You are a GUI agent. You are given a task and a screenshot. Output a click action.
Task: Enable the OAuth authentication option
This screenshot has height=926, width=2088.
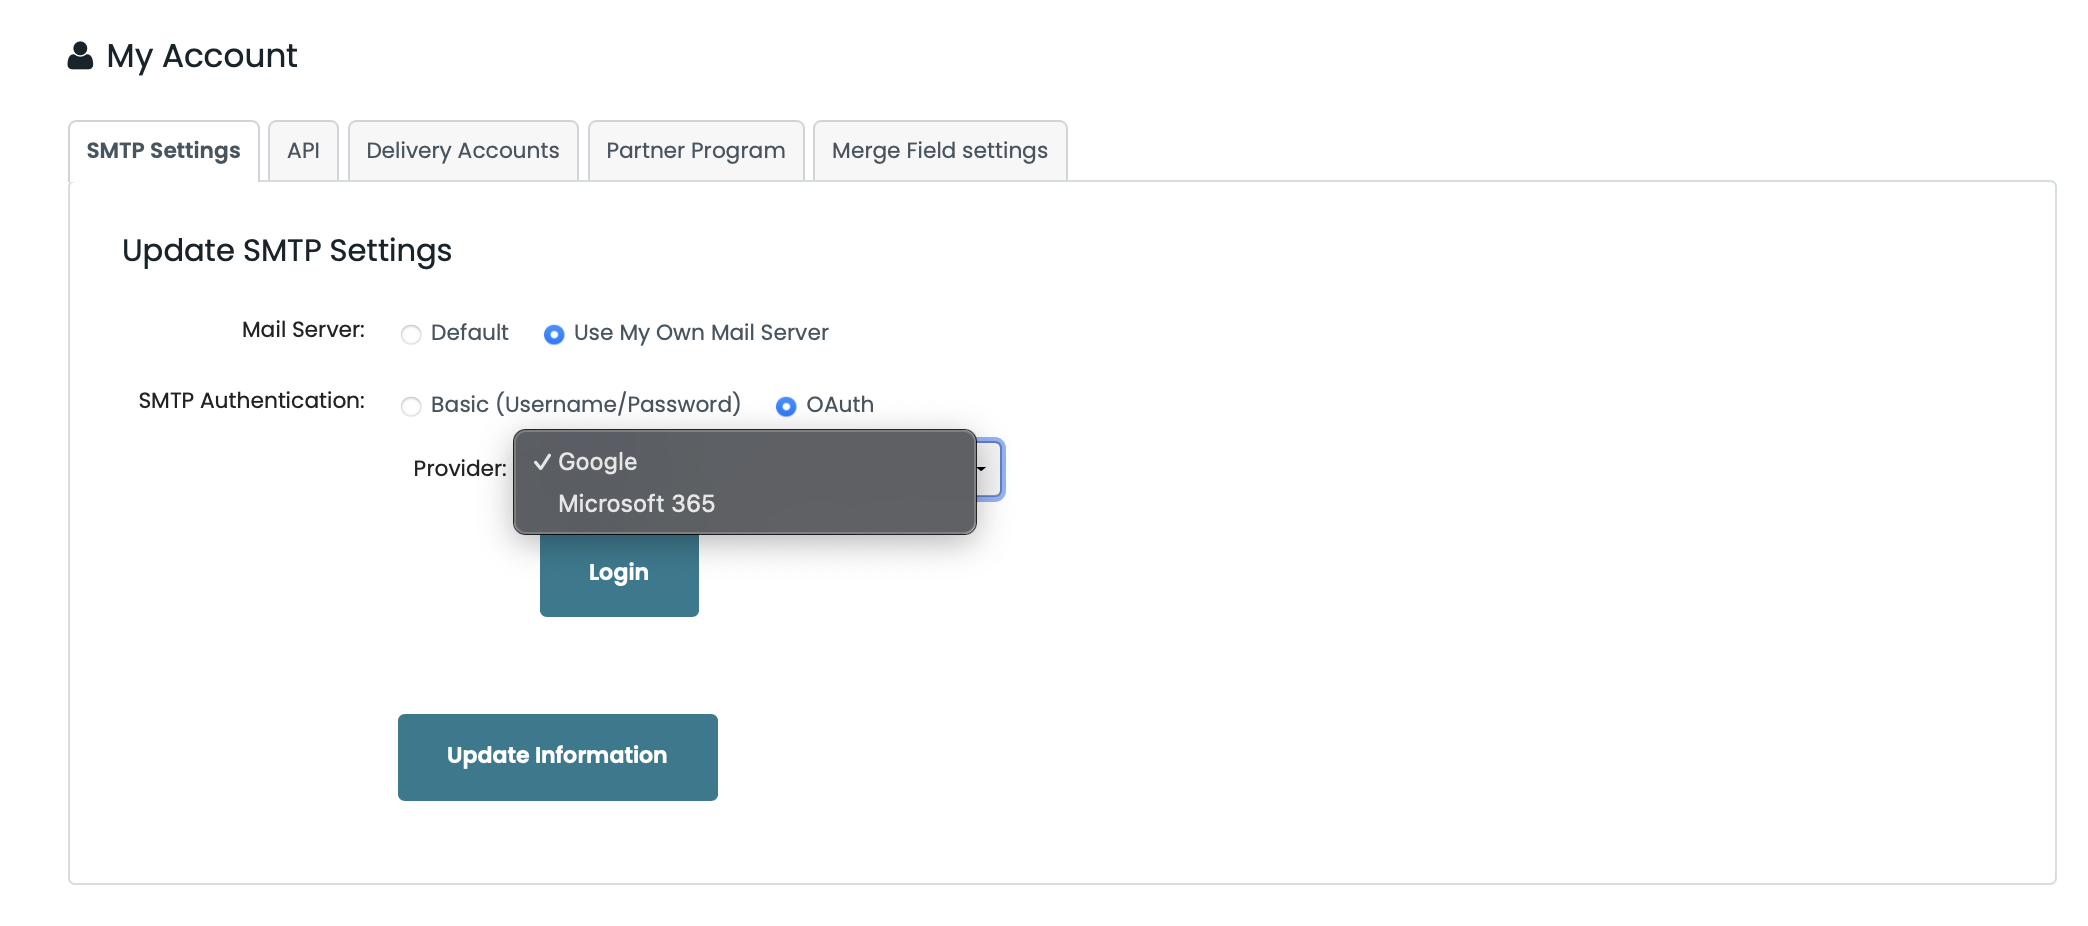click(x=787, y=407)
